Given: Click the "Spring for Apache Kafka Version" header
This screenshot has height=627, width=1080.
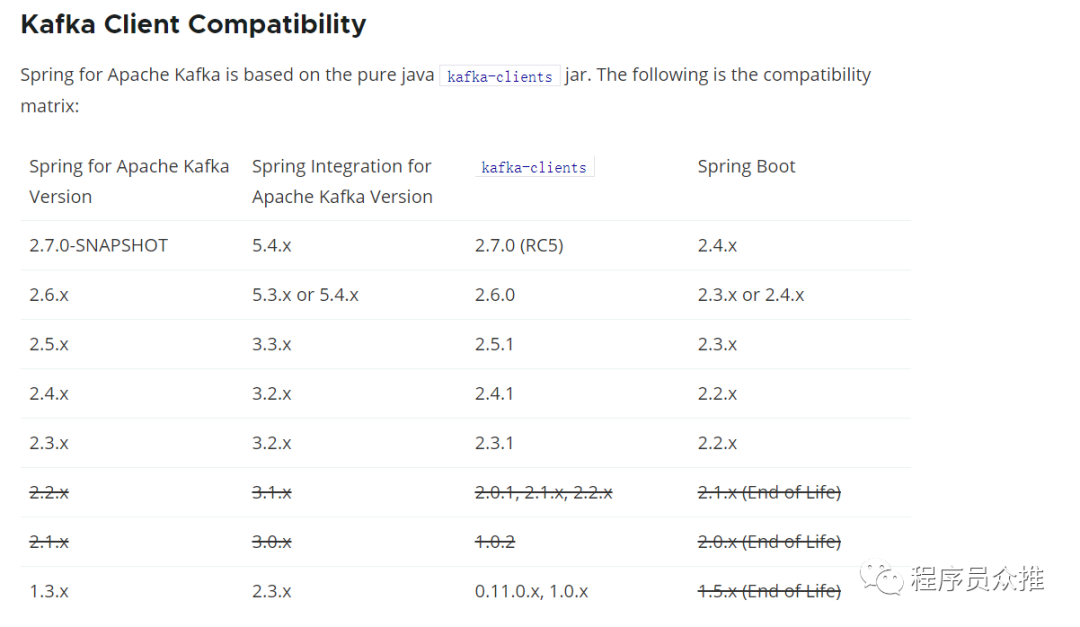Looking at the screenshot, I should coord(129,181).
